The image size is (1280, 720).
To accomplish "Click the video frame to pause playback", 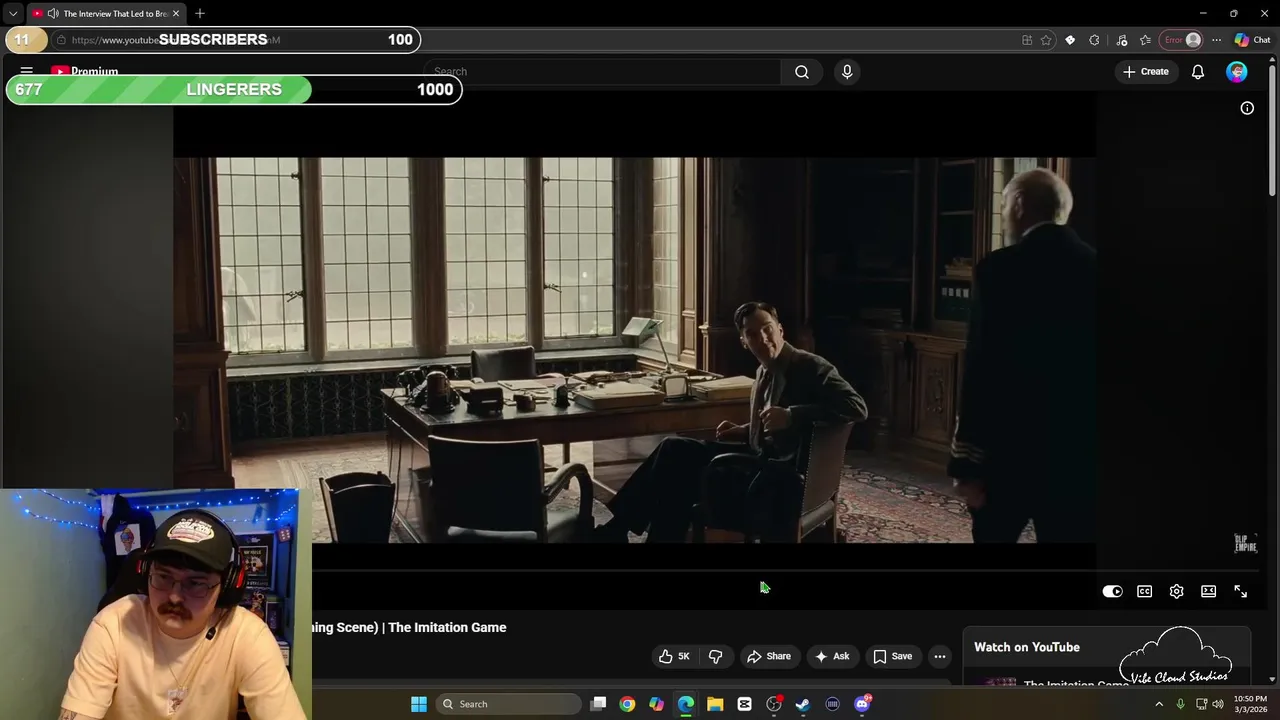I will point(634,350).
